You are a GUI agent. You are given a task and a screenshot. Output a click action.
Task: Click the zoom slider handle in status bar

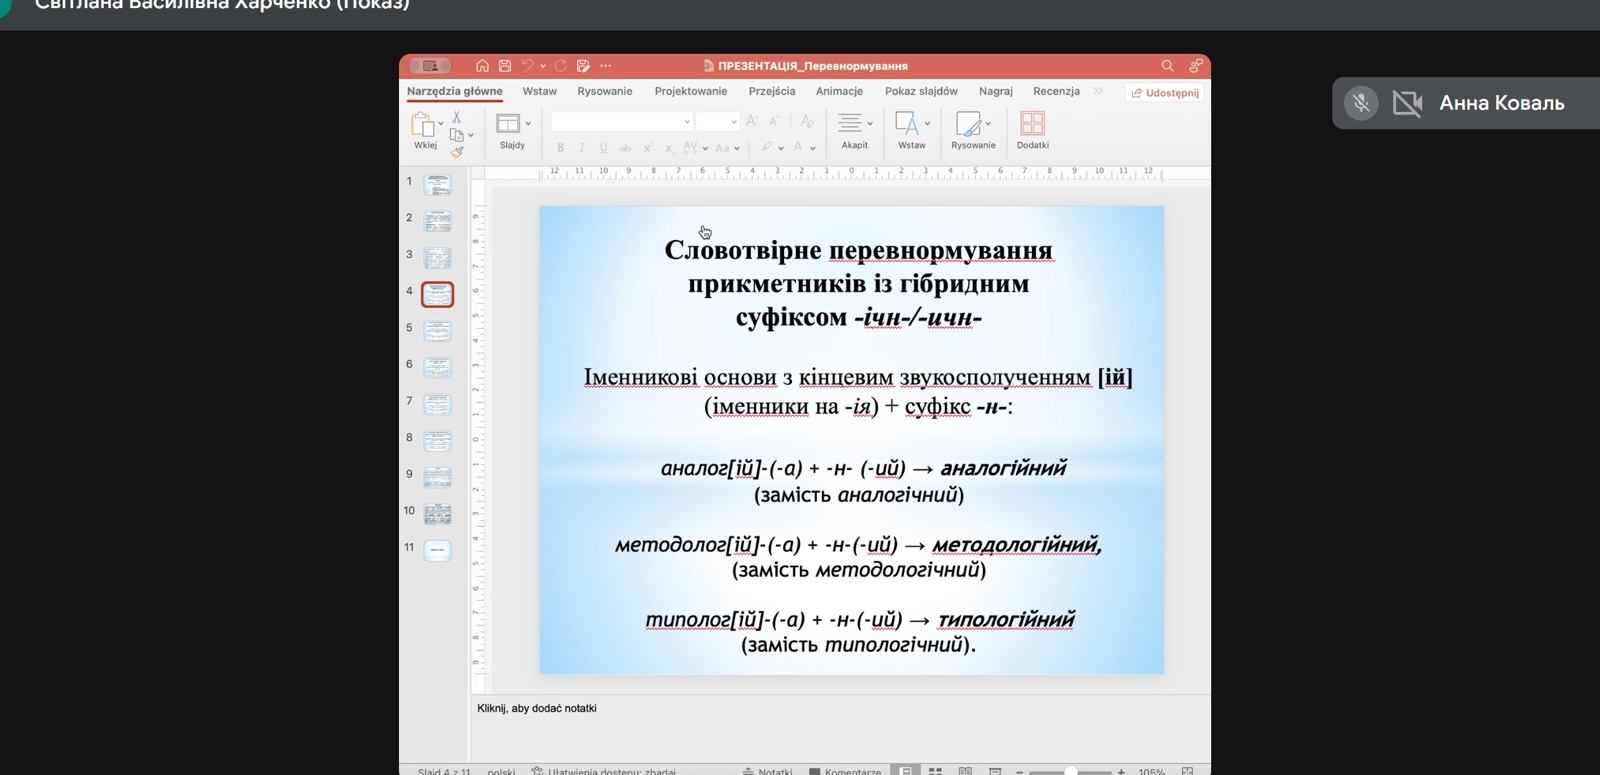[x=1071, y=771]
